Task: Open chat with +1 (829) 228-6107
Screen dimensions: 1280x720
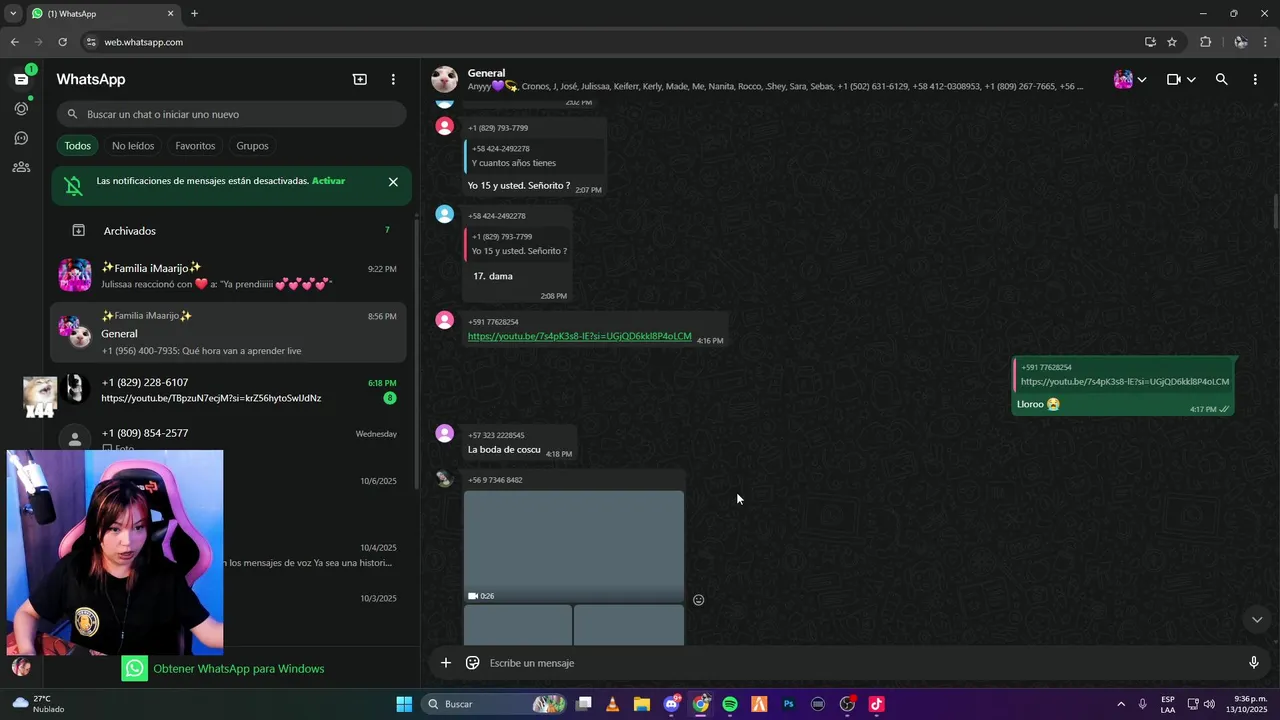Action: click(x=231, y=390)
